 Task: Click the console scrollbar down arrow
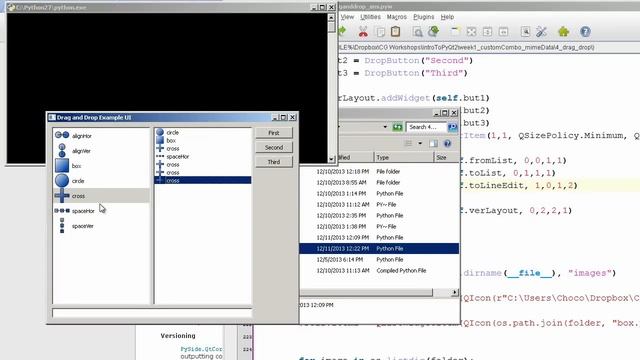(x=331, y=160)
